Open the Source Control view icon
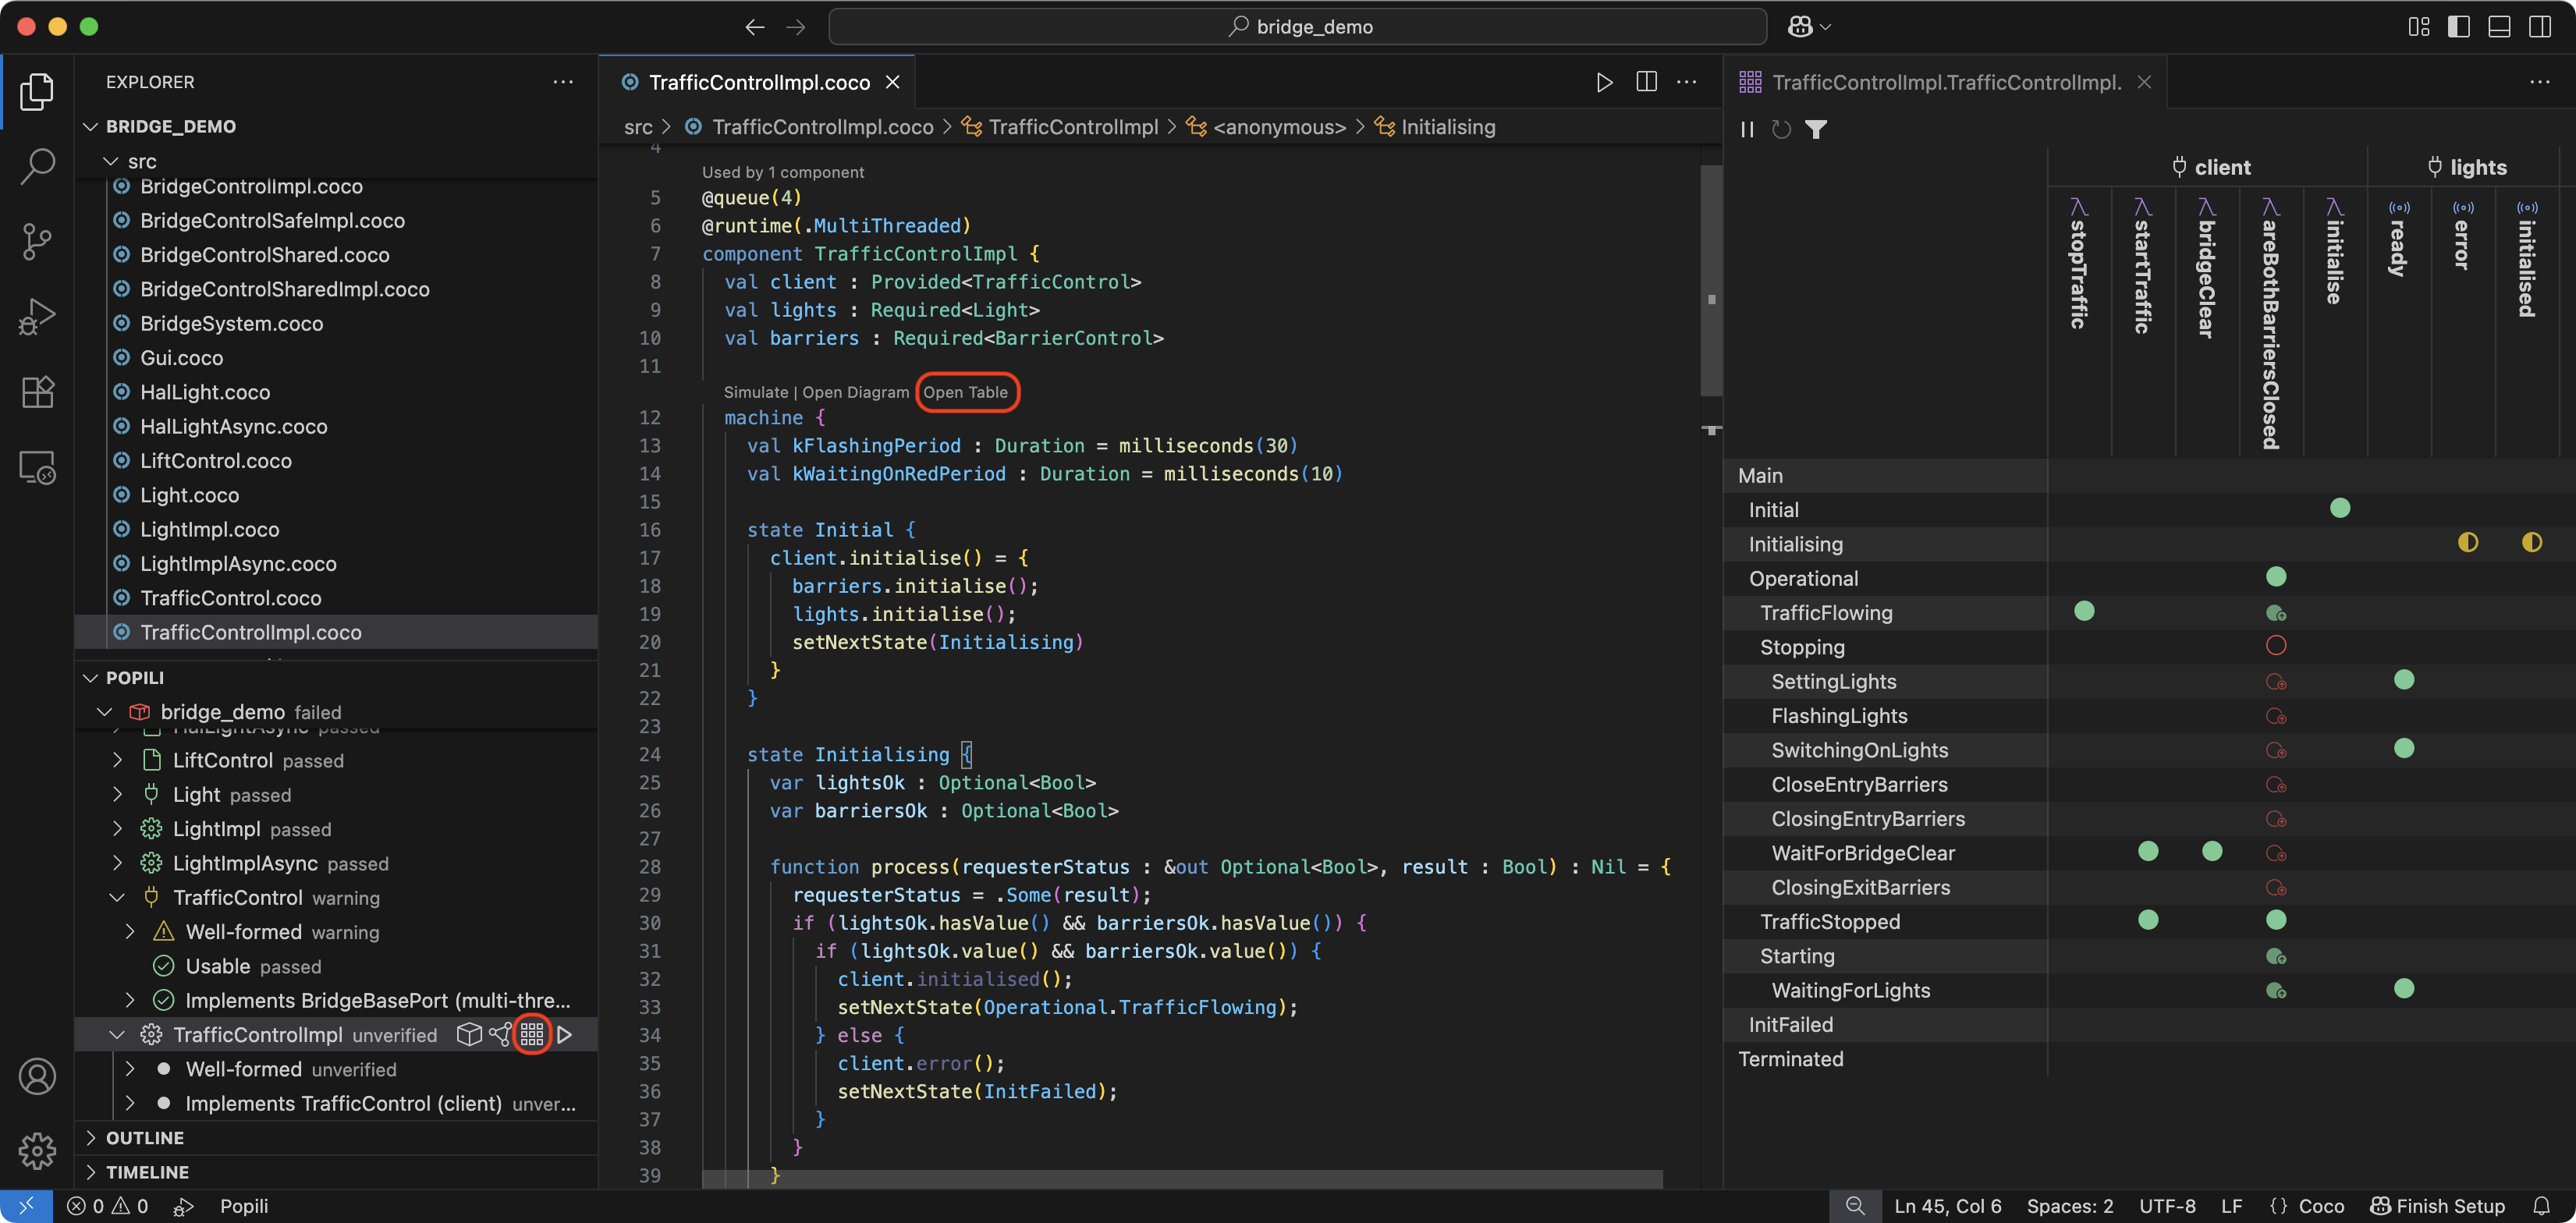Image resolution: width=2576 pixels, height=1223 pixels. [37, 241]
